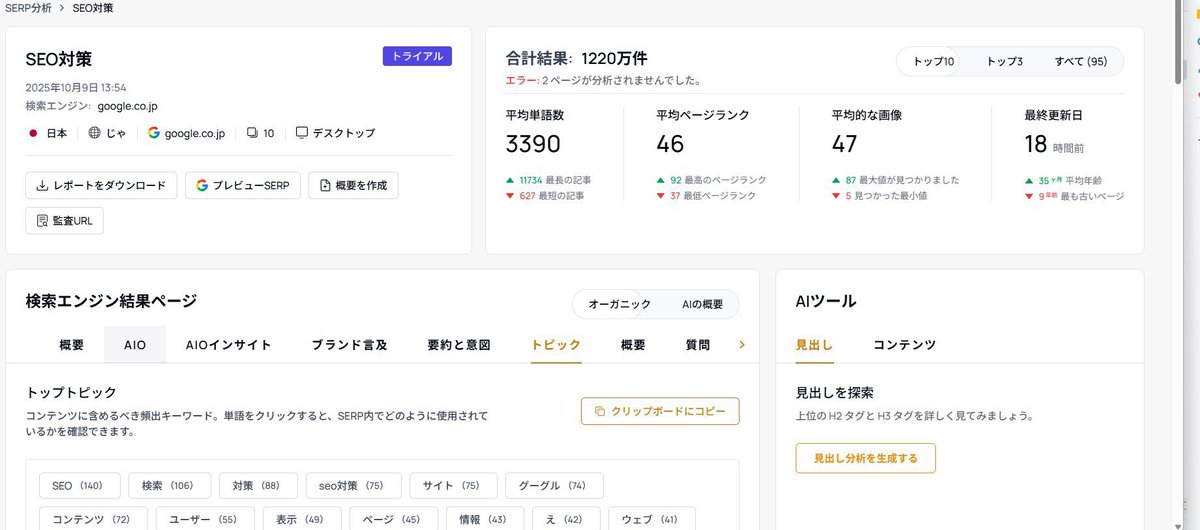Click the レポートをダウンロード button

[102, 185]
